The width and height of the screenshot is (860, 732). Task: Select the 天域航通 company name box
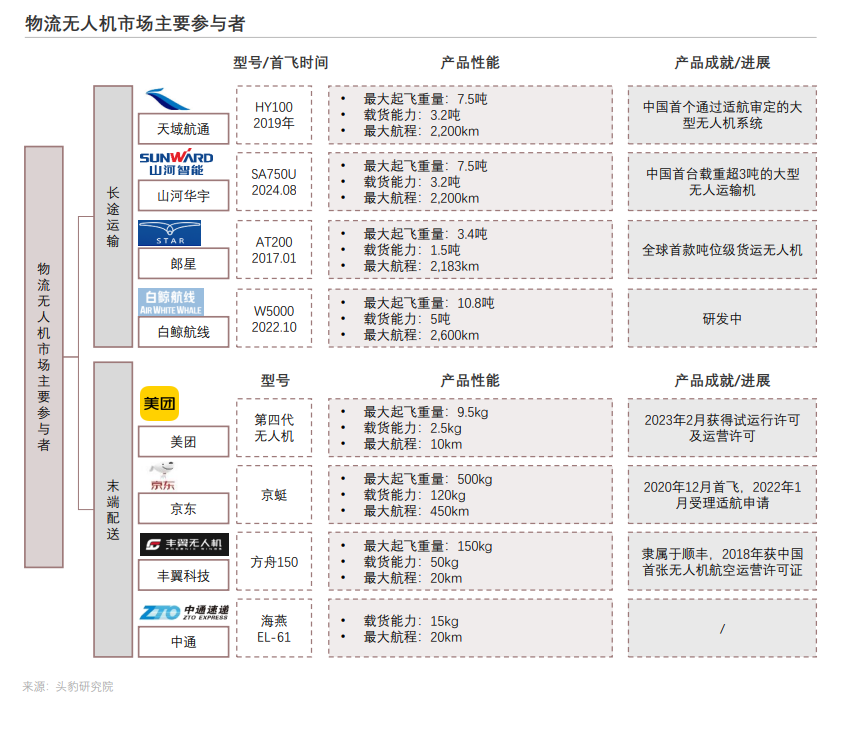click(x=183, y=129)
